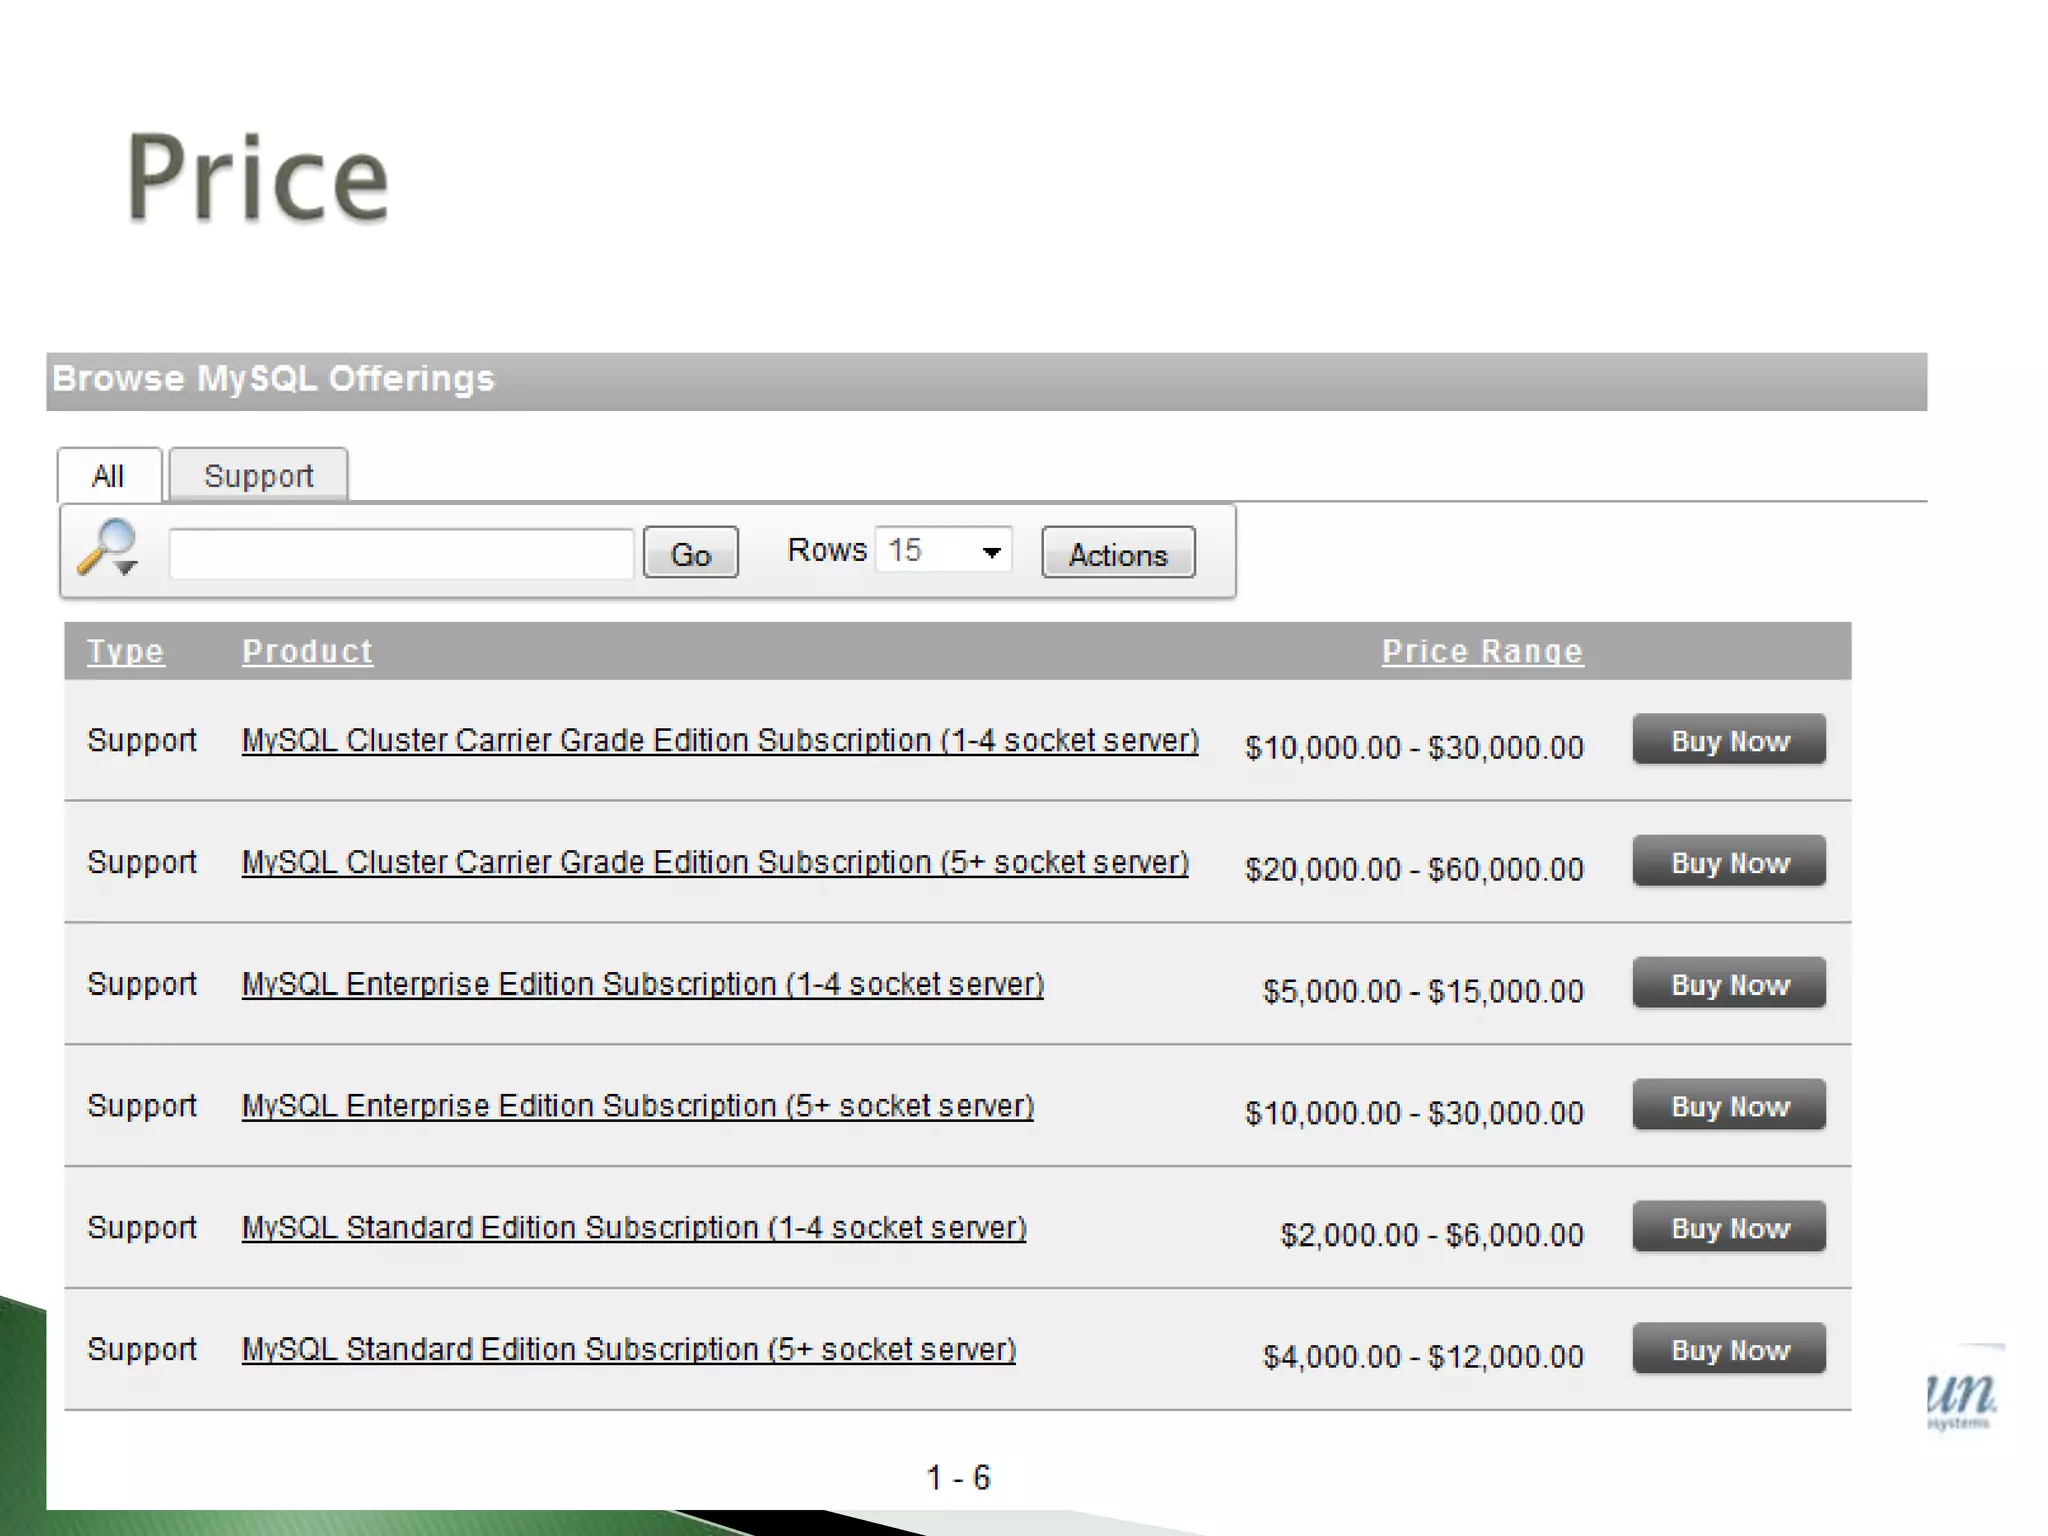This screenshot has width=2048, height=1536.
Task: Open Enterprise Edition 5+ socket server link
Action: click(x=637, y=1107)
